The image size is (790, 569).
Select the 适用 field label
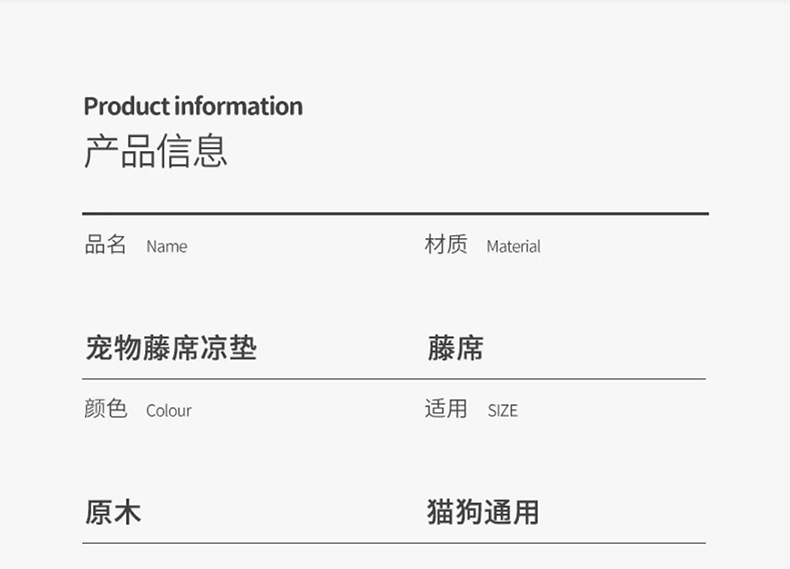[x=446, y=409]
